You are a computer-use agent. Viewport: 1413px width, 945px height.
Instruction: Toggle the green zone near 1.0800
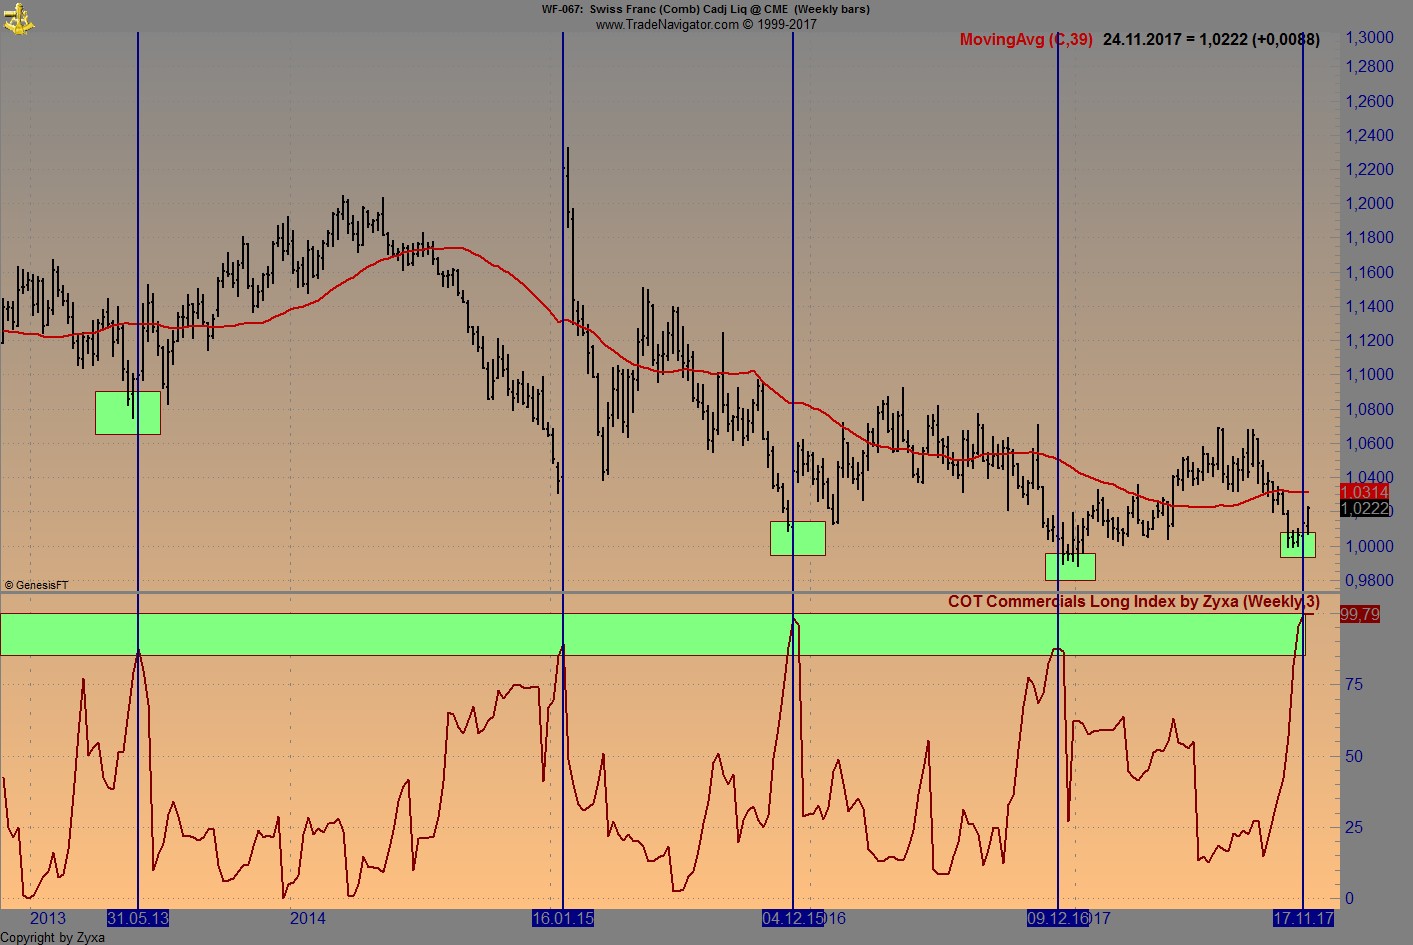[127, 413]
